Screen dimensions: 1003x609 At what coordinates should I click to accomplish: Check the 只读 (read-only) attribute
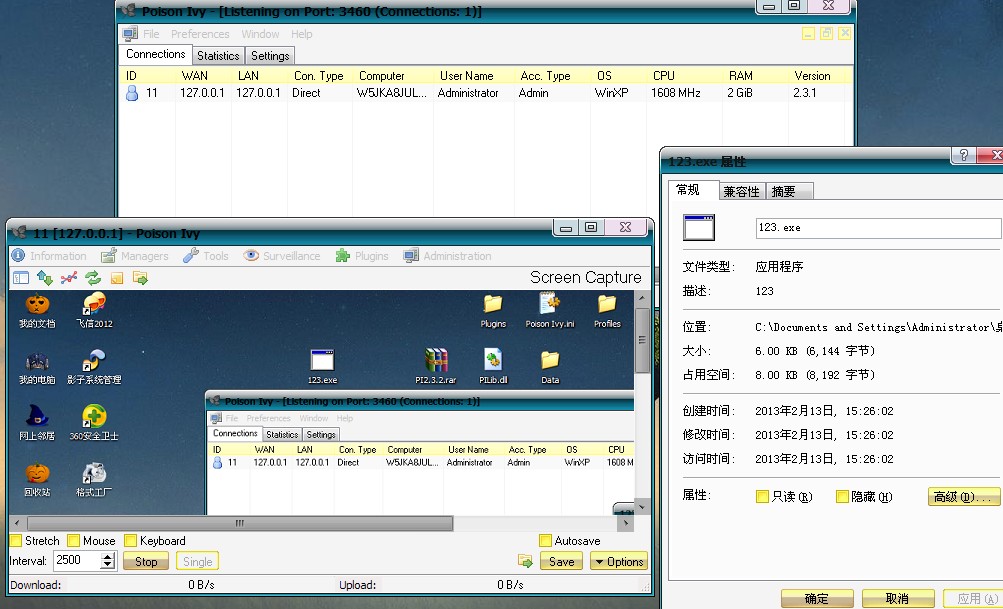tap(762, 496)
